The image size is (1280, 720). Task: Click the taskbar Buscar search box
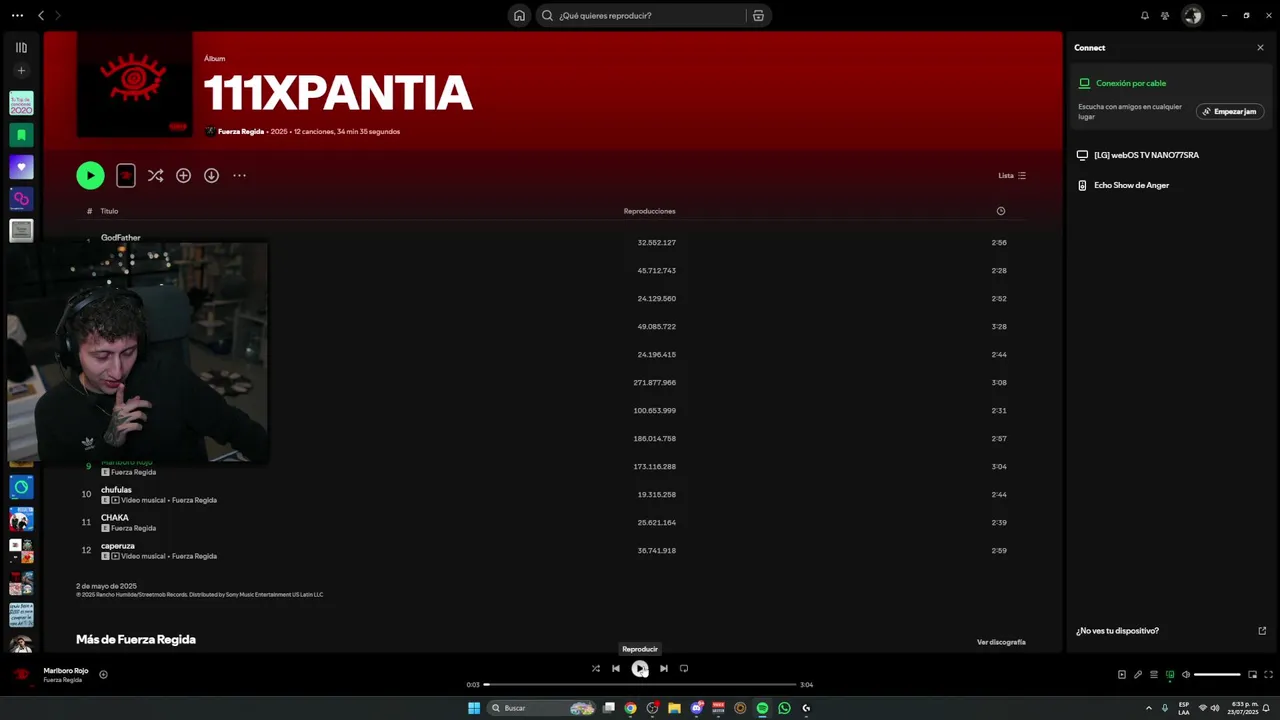(541, 708)
